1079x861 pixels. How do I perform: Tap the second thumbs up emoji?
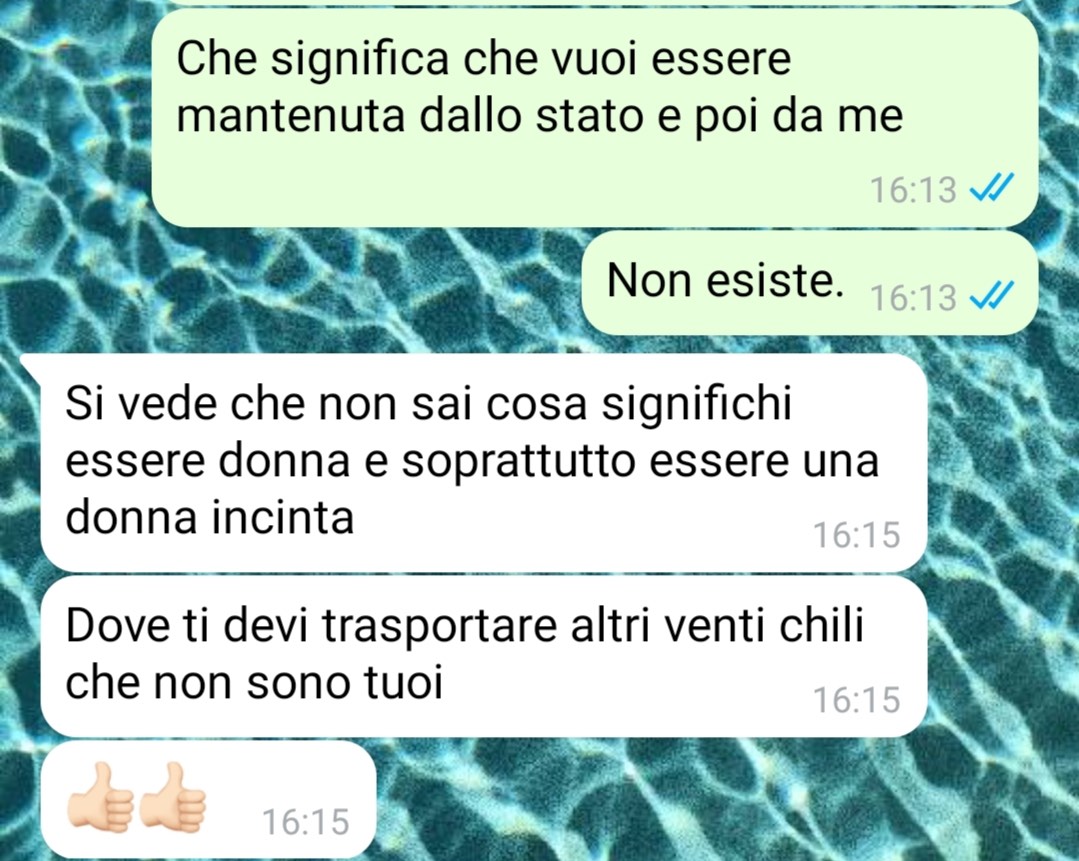pyautogui.click(x=172, y=798)
